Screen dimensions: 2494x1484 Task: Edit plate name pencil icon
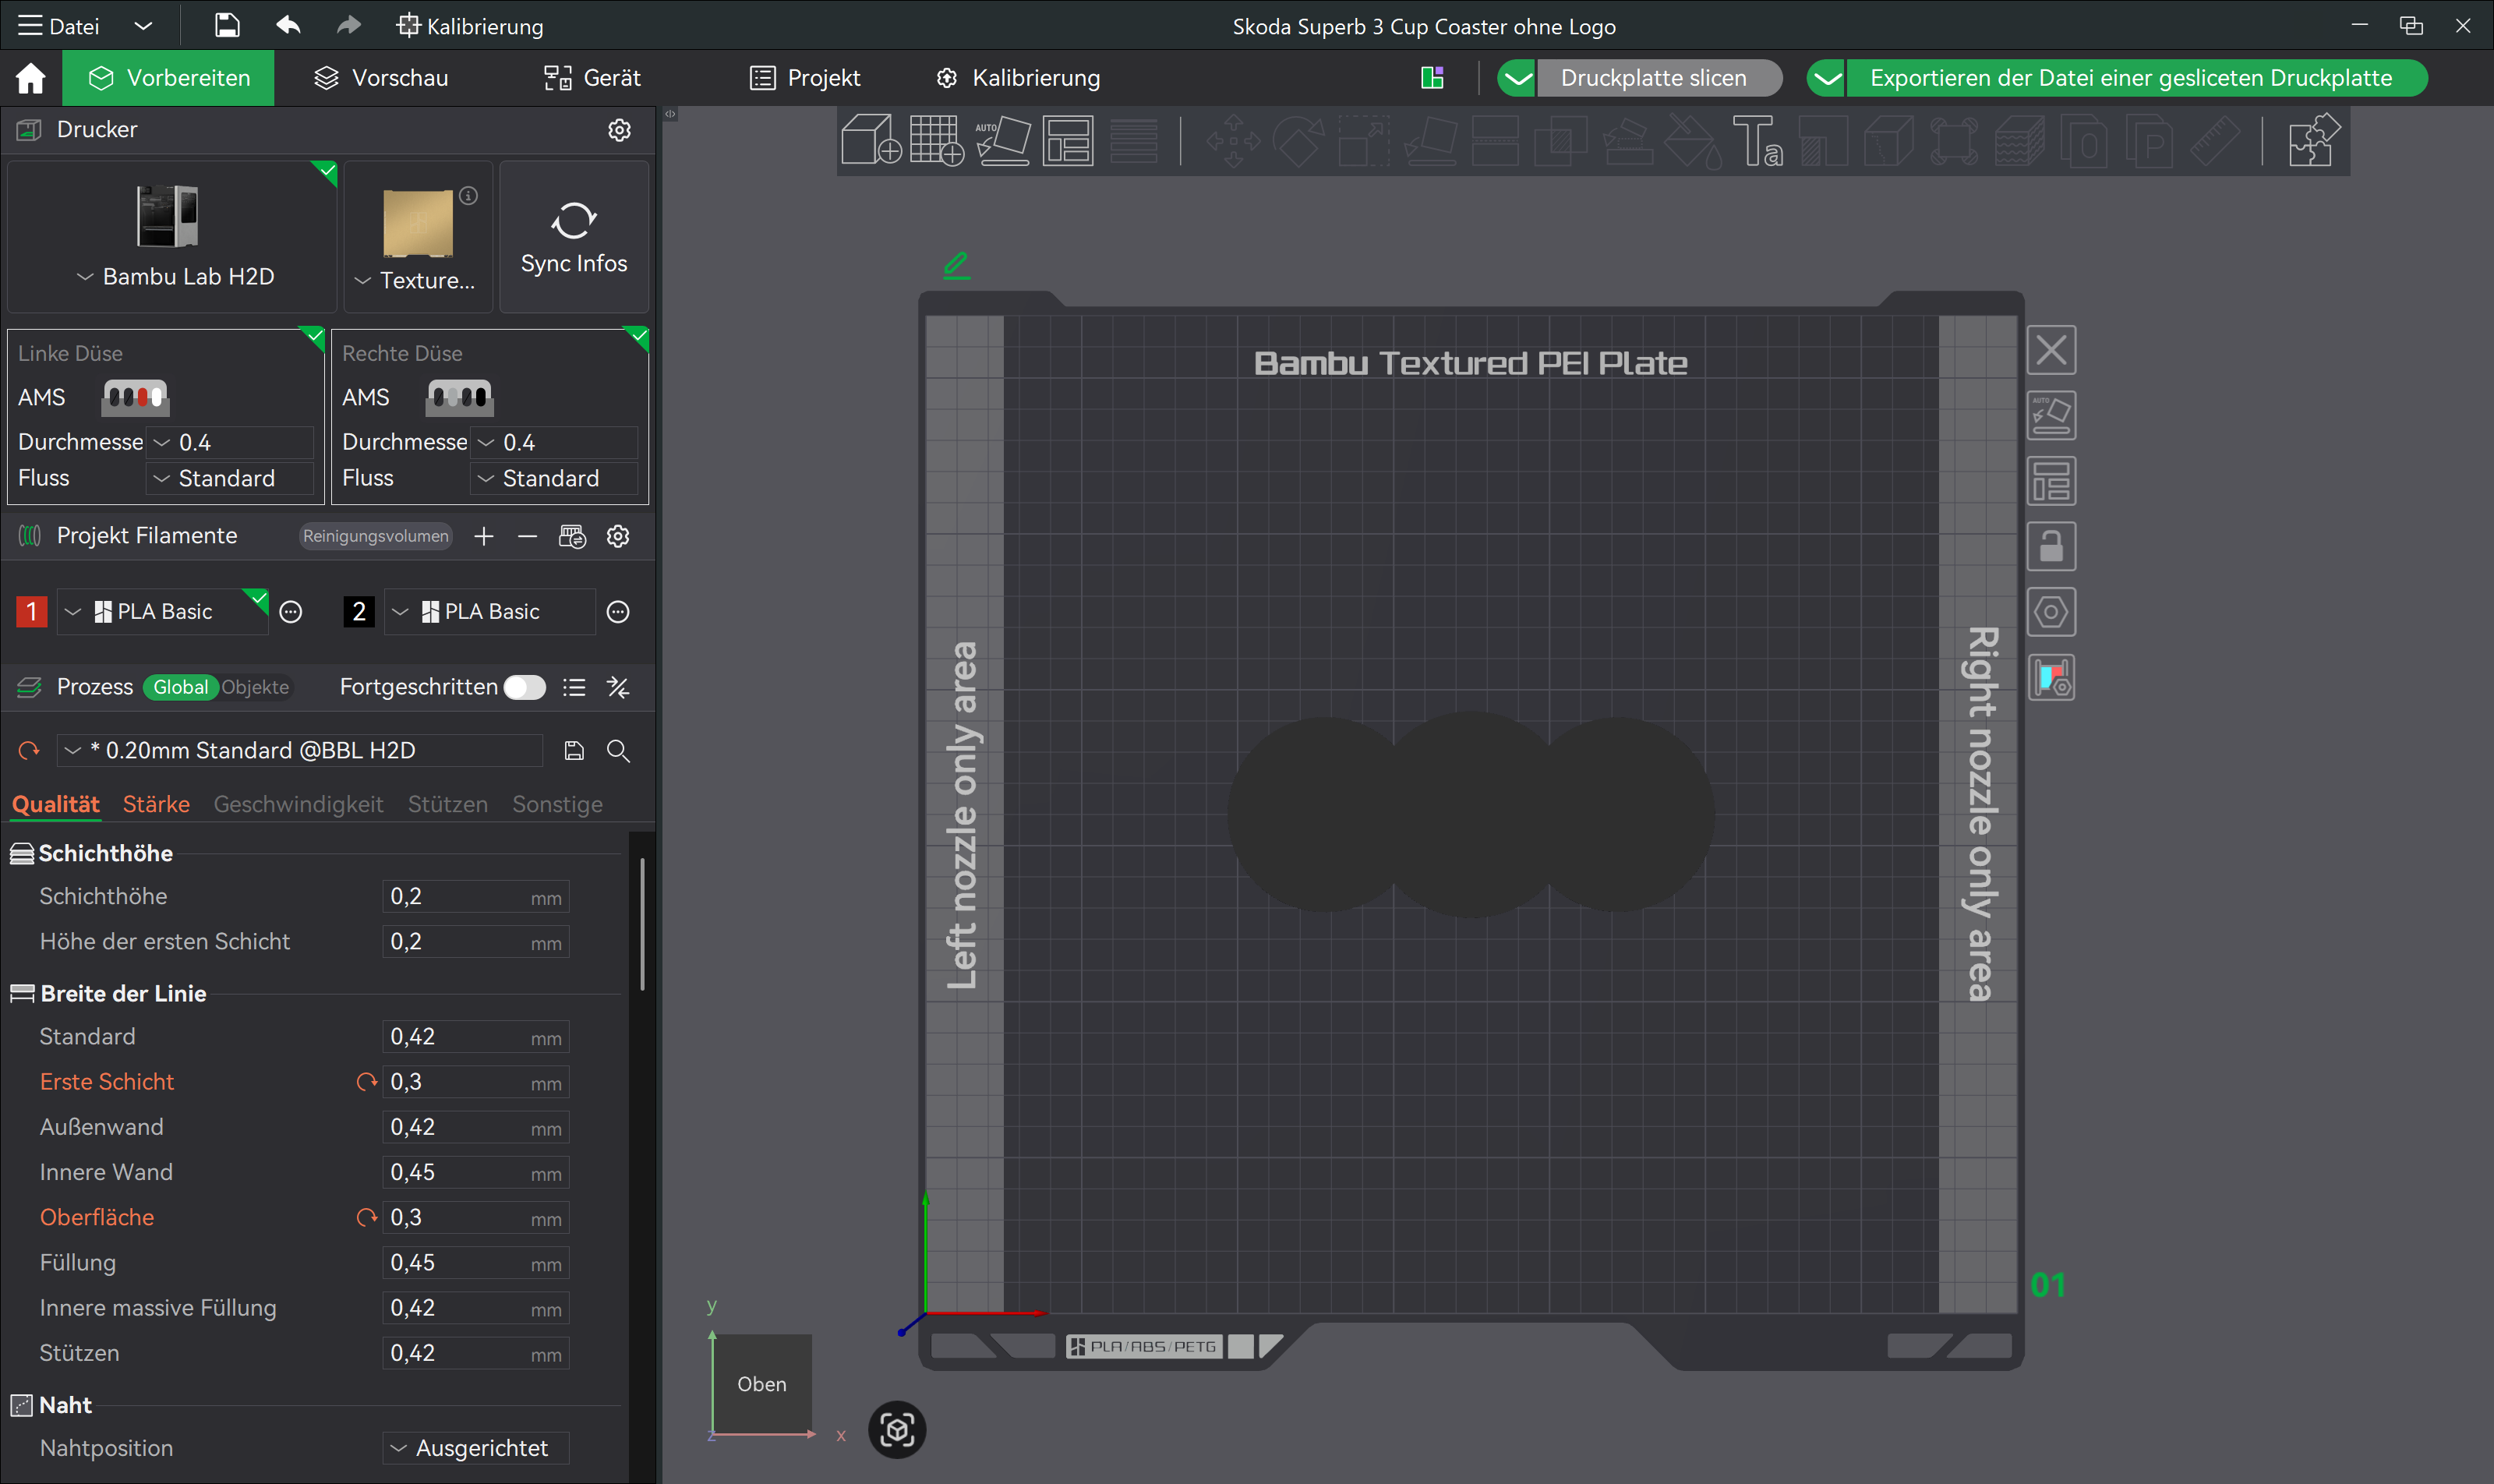[x=957, y=264]
